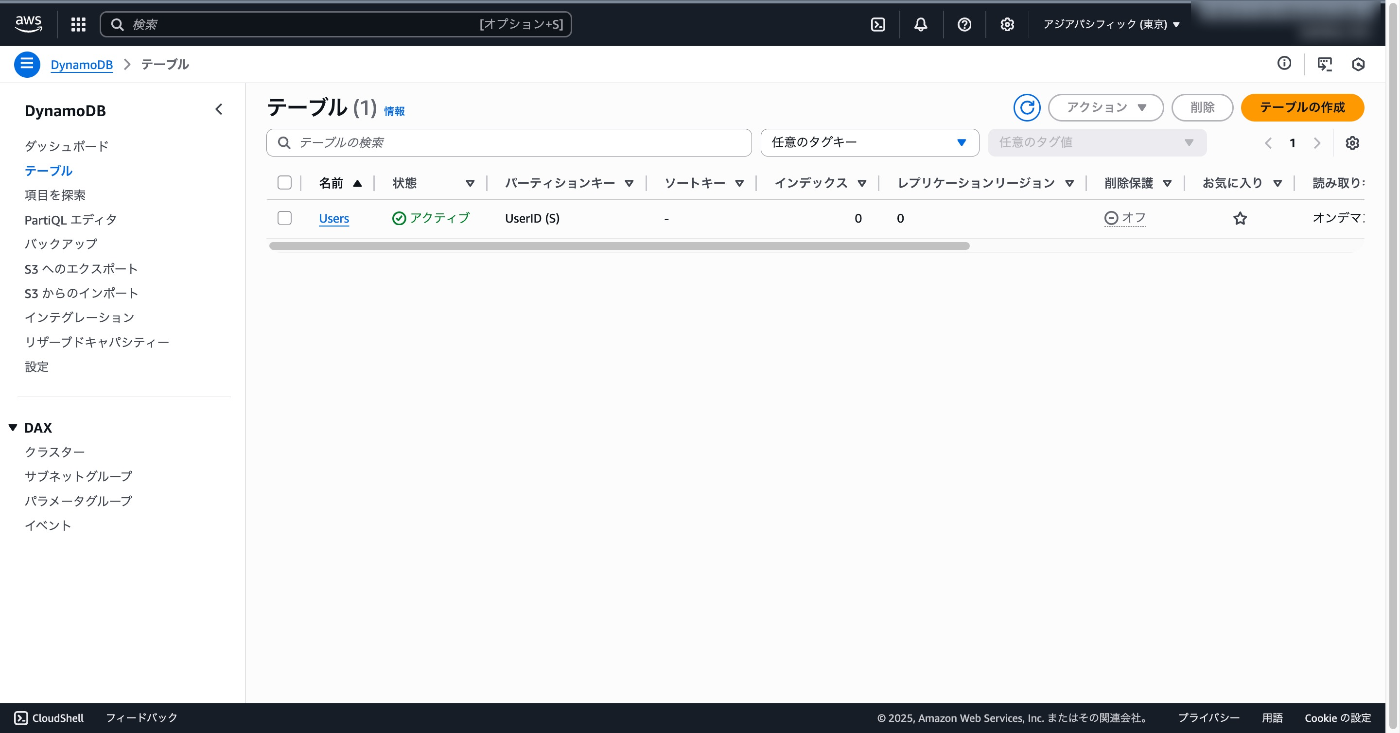Click the info circle icon in breadcrumb bar
Image resolution: width=1400 pixels, height=733 pixels.
coord(1284,64)
